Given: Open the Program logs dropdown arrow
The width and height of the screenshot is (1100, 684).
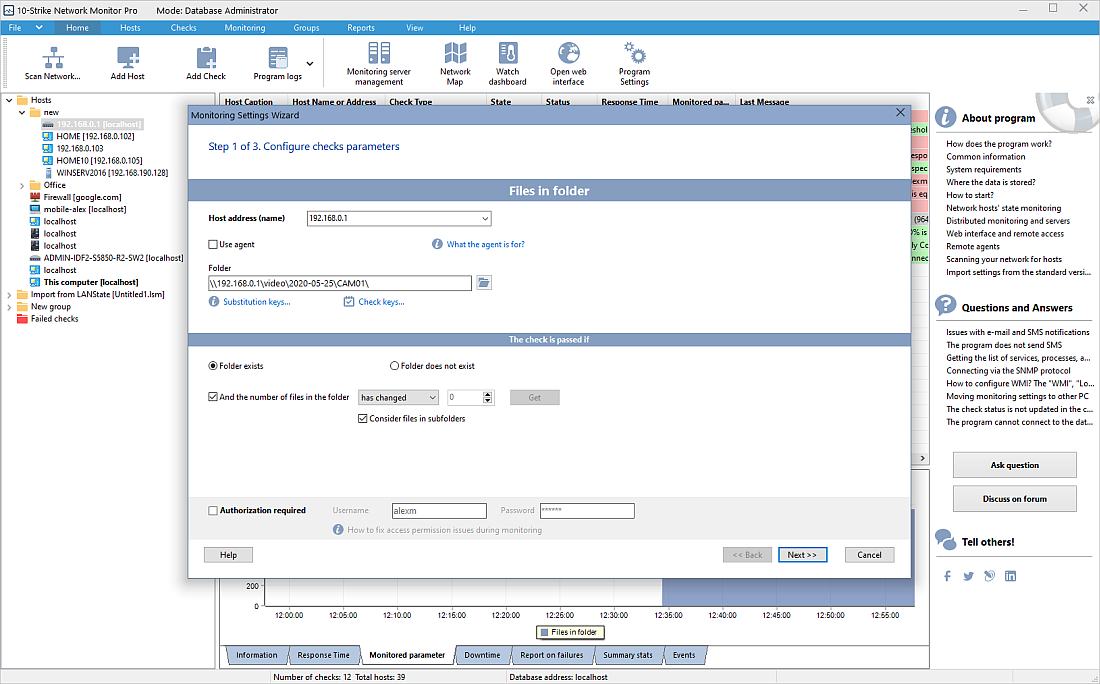Looking at the screenshot, I should 310,63.
